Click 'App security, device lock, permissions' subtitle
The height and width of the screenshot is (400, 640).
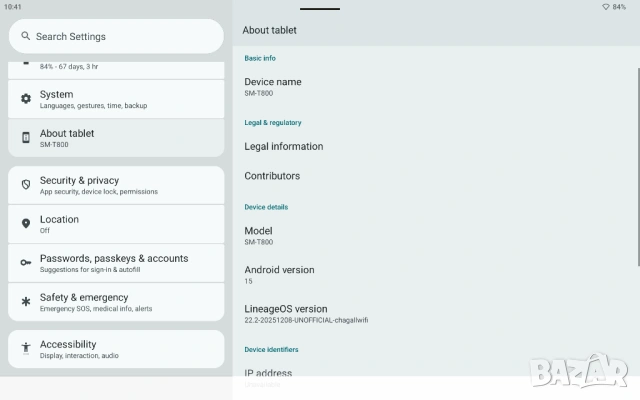(x=99, y=191)
